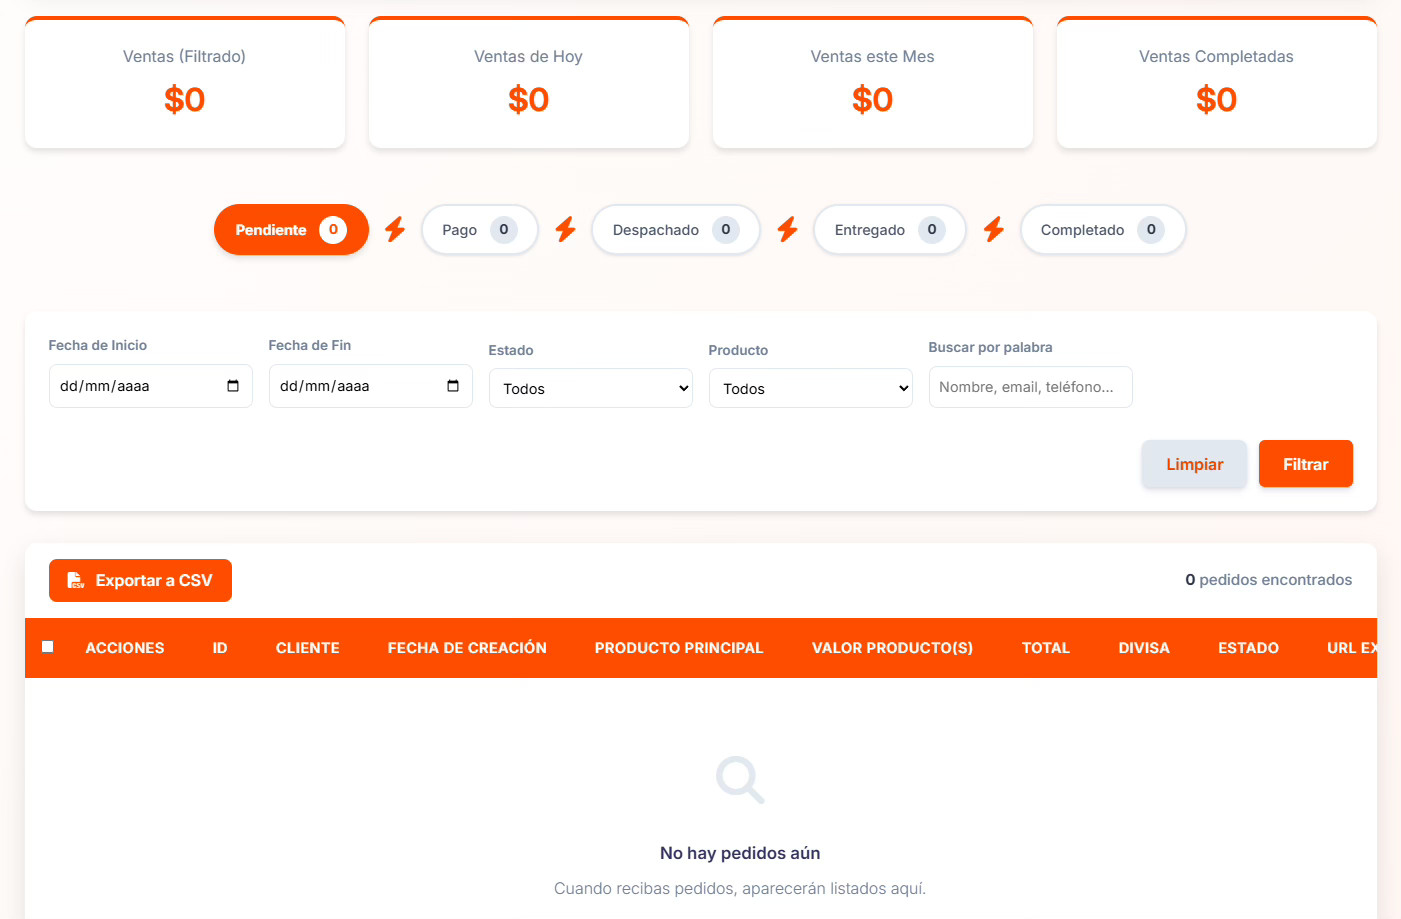Click the Exportar a CSV button
The width and height of the screenshot is (1401, 919).
(140, 580)
